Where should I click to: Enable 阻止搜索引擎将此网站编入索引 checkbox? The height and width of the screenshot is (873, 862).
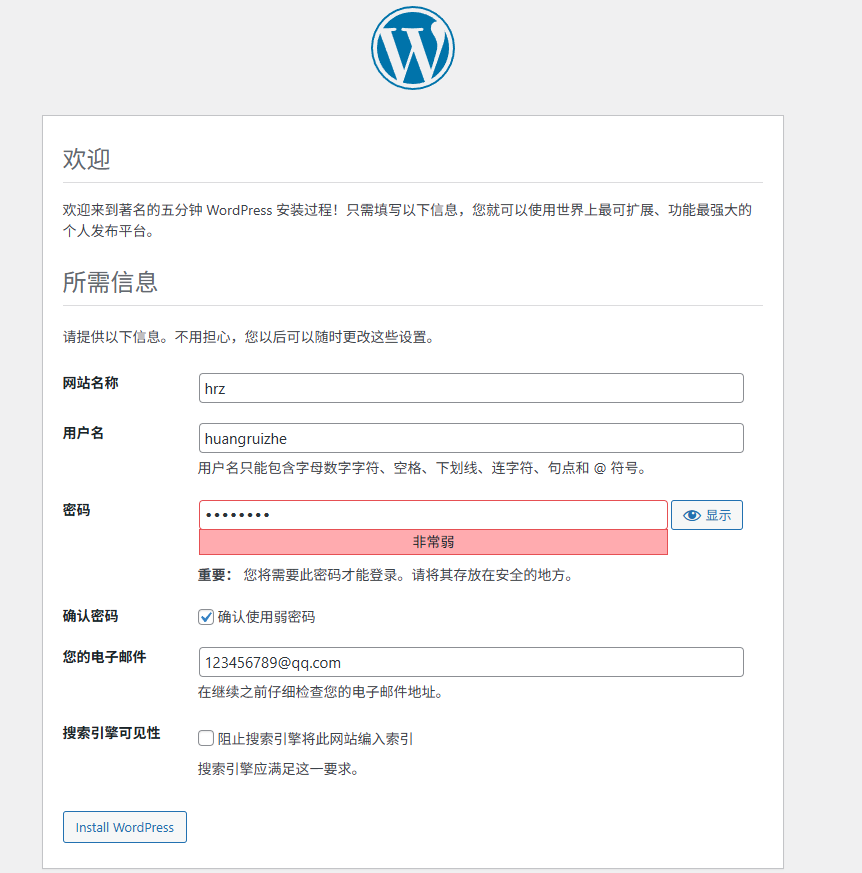[x=206, y=738]
